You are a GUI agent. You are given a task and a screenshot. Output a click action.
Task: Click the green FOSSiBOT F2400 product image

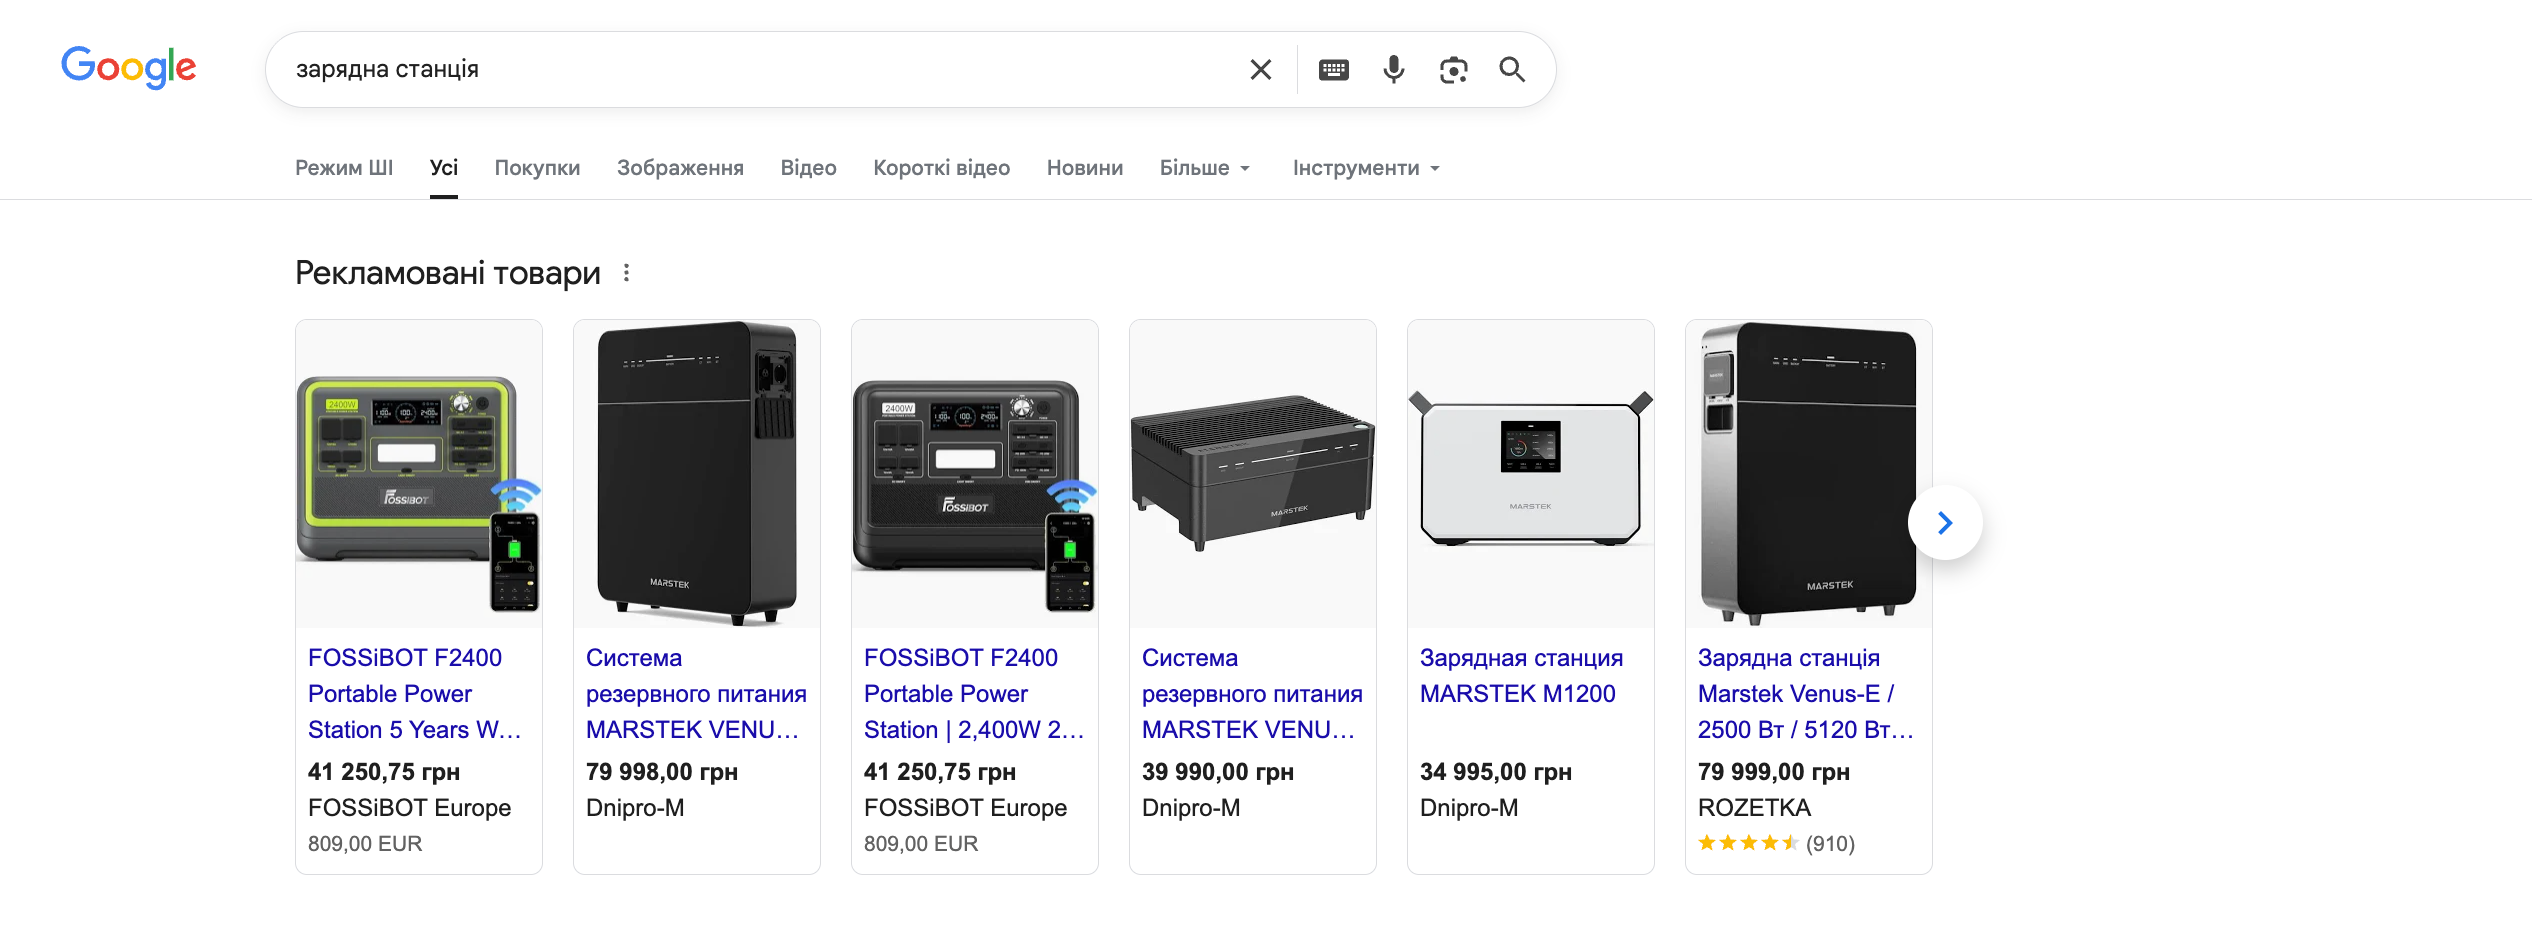pyautogui.click(x=419, y=474)
